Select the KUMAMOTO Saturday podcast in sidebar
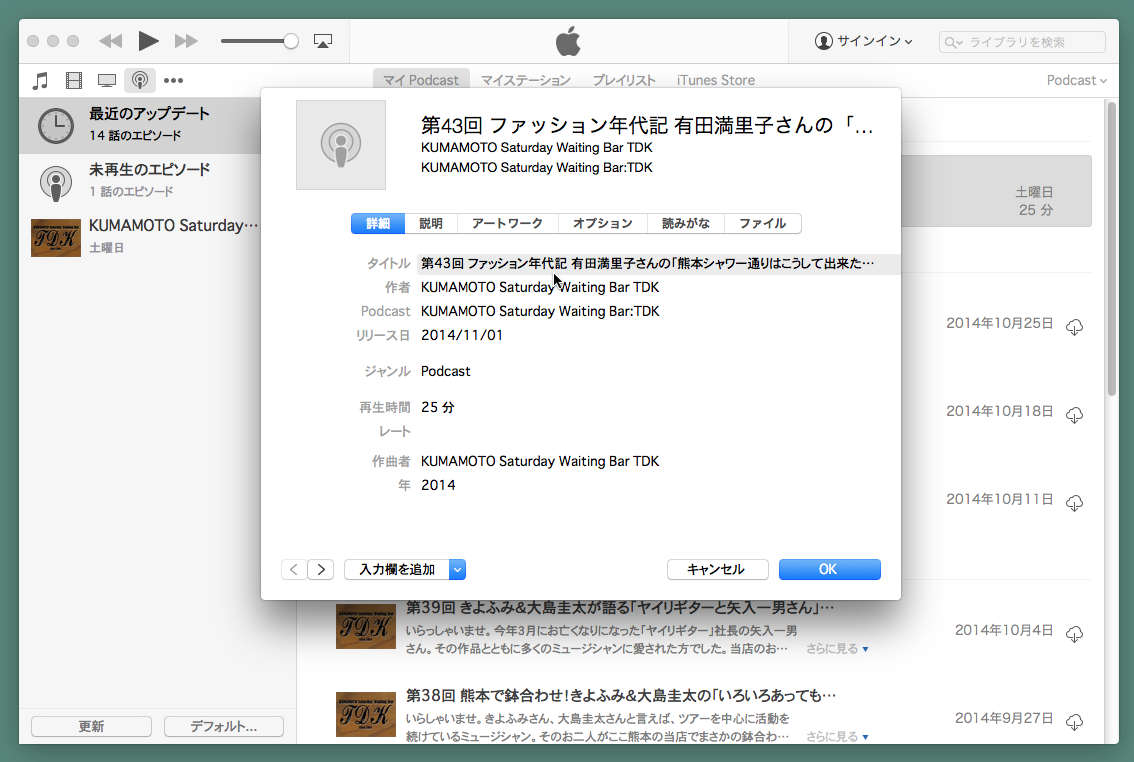This screenshot has width=1134, height=762. 140,236
